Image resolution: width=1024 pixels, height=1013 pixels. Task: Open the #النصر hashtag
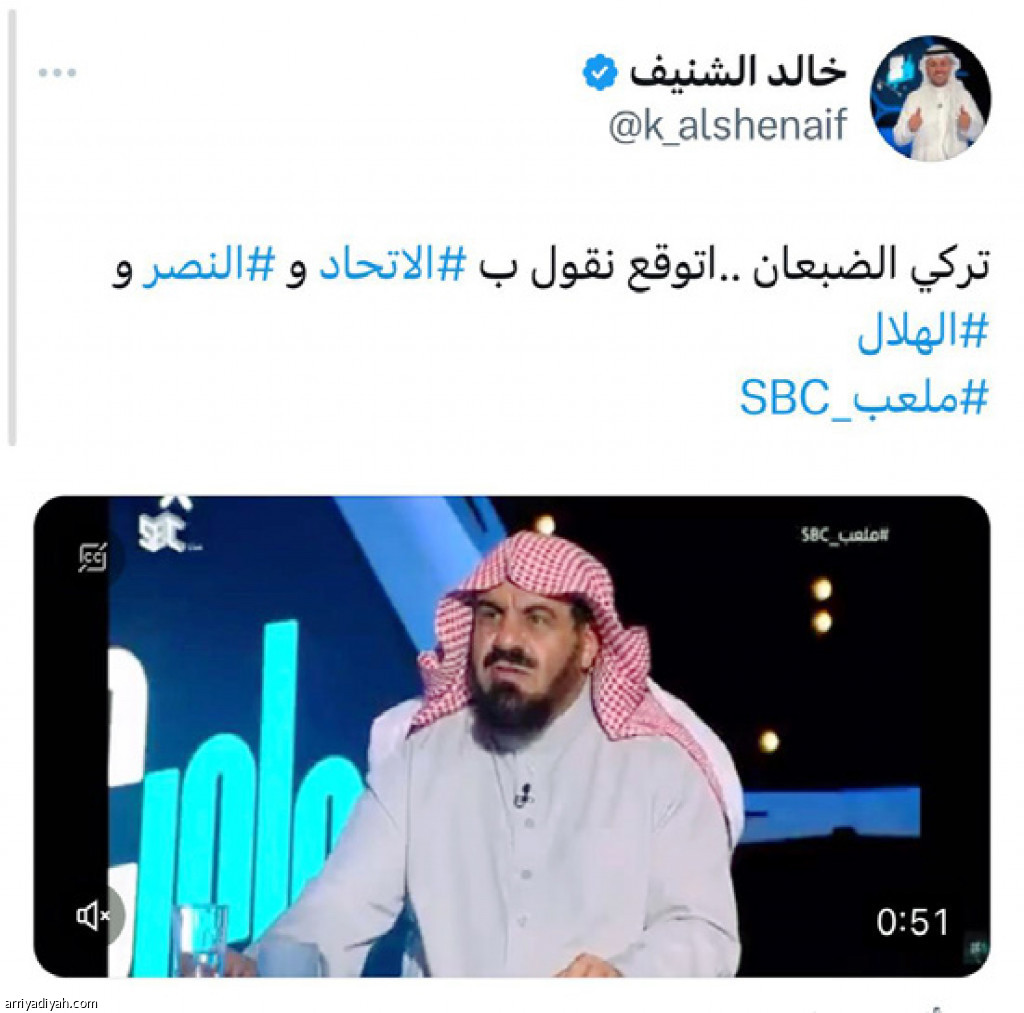click(x=208, y=266)
